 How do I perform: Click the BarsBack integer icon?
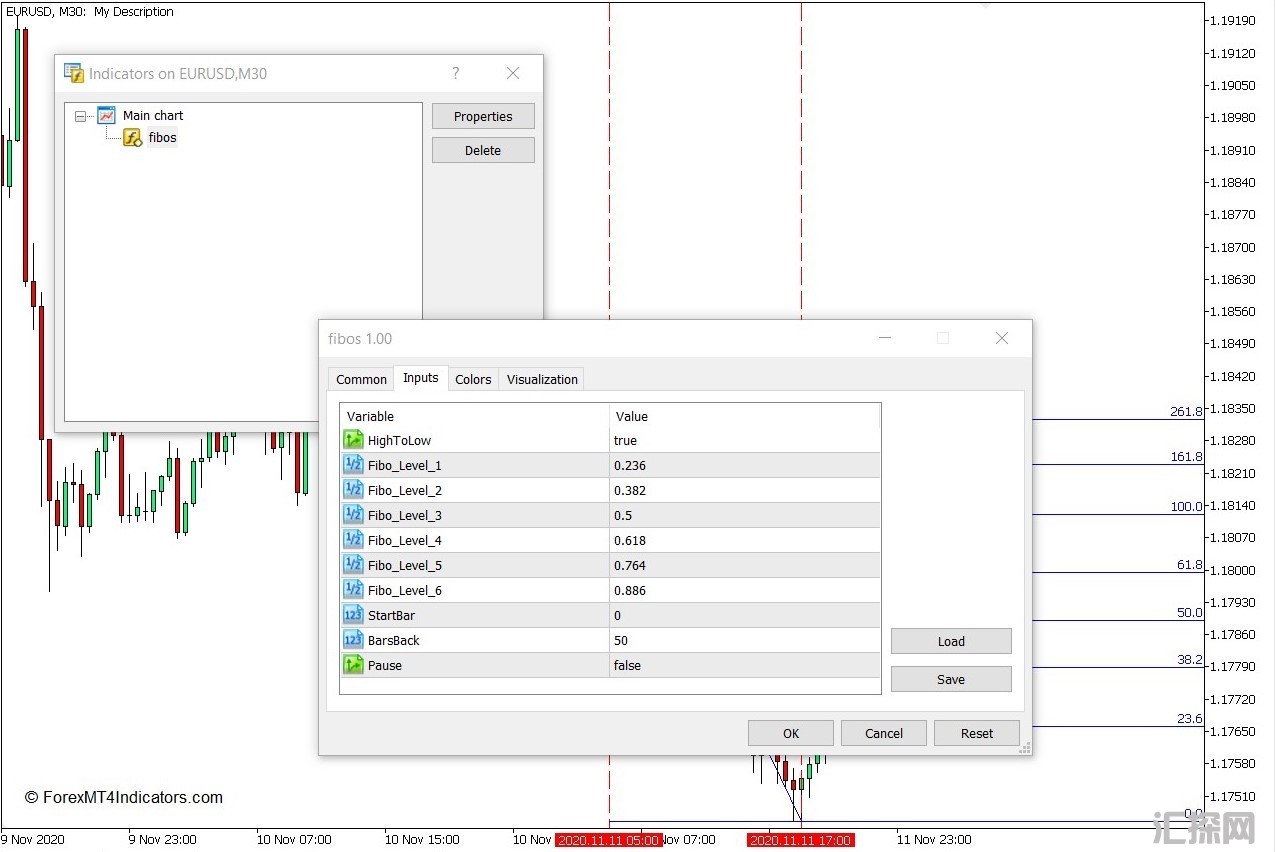point(353,640)
